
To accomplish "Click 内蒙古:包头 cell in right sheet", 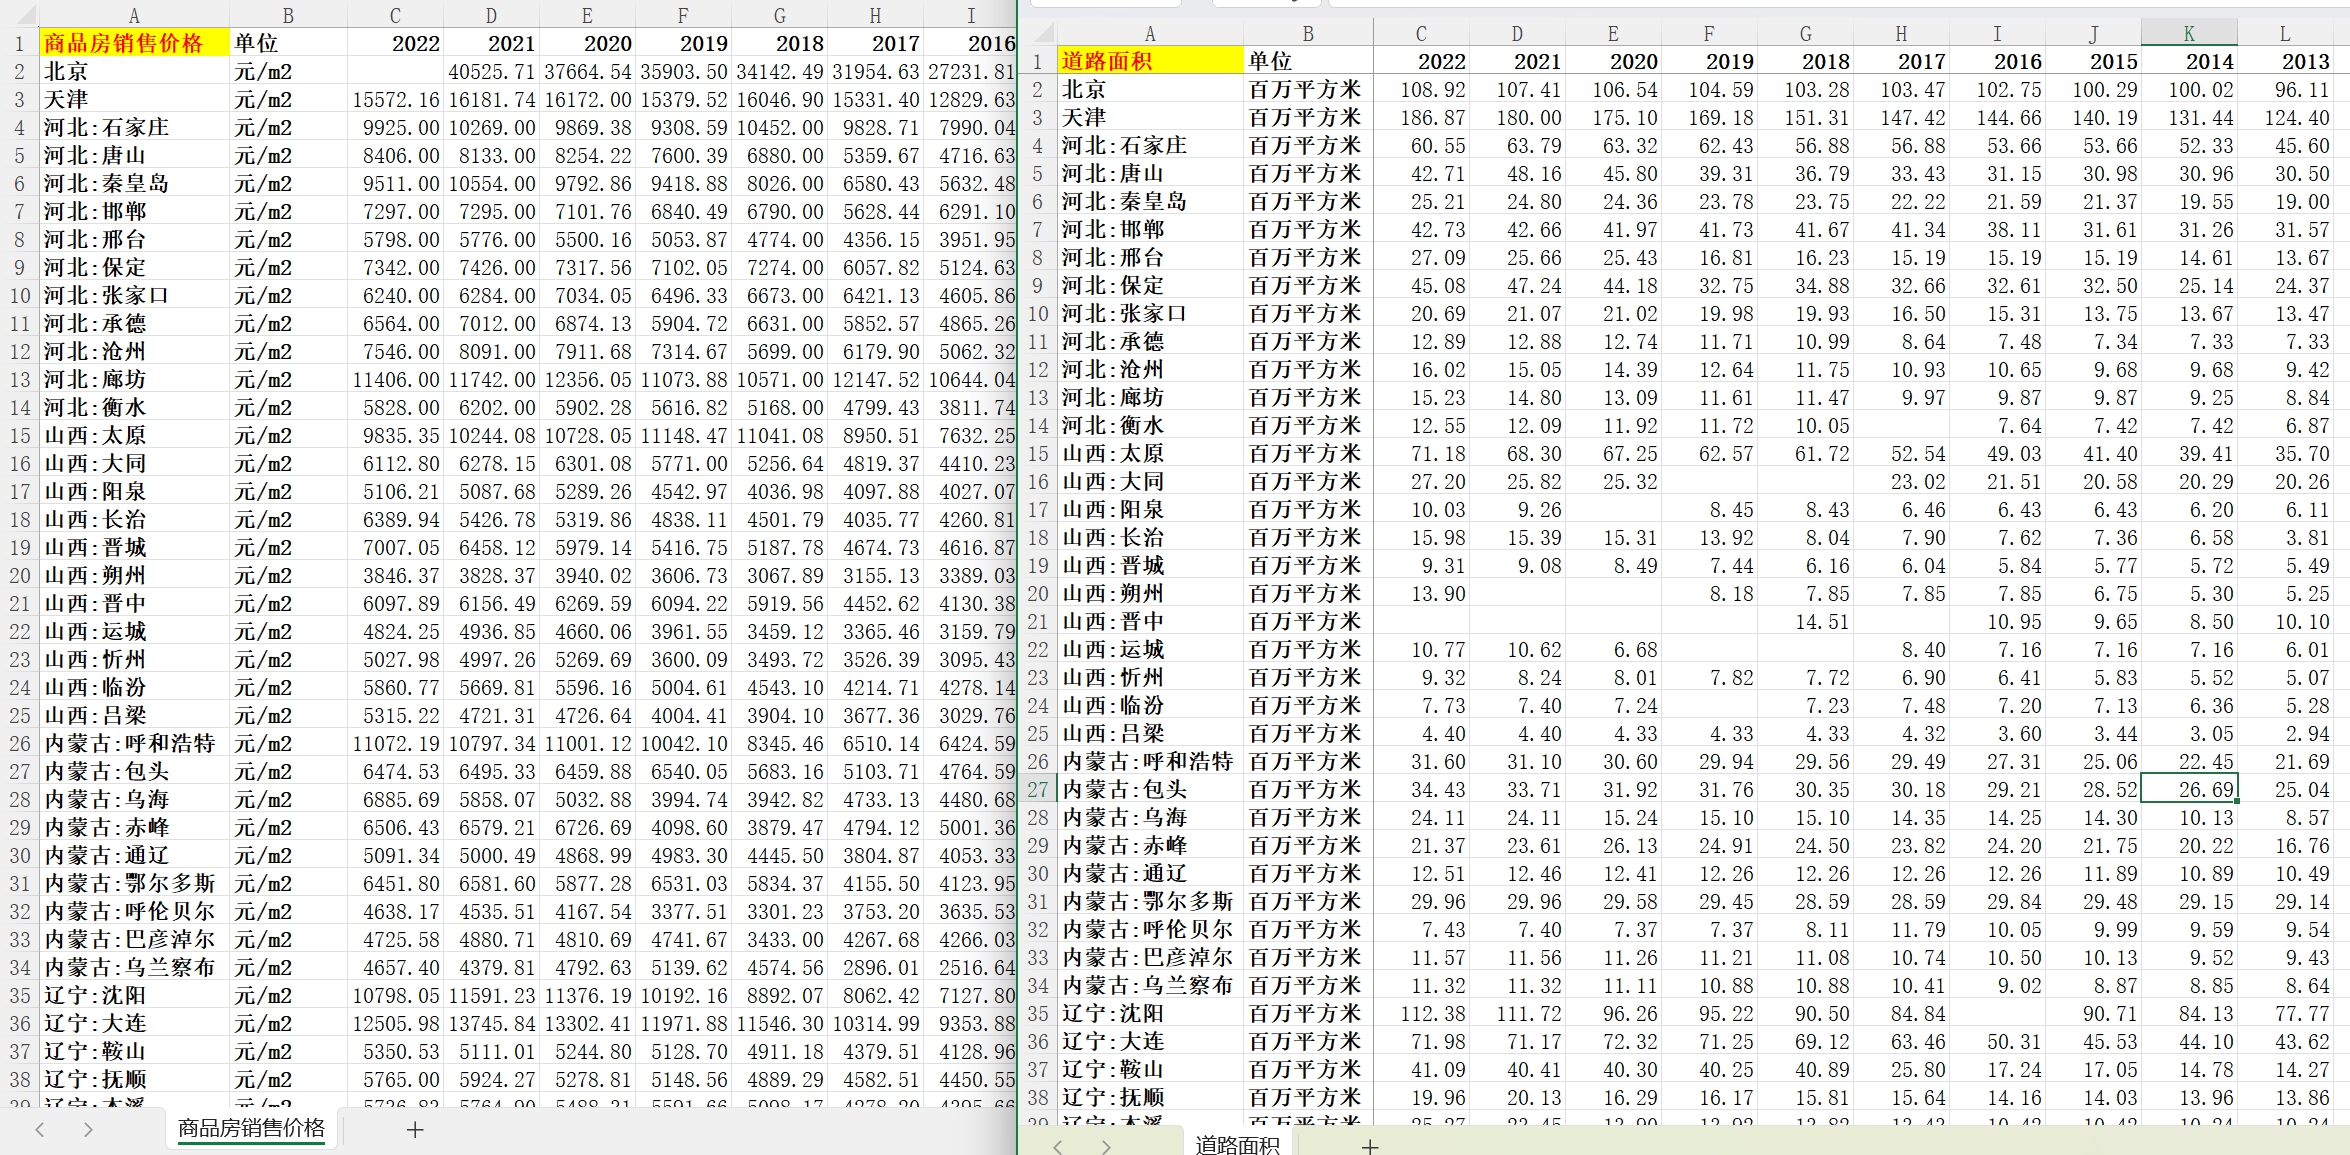I will (x=1150, y=789).
